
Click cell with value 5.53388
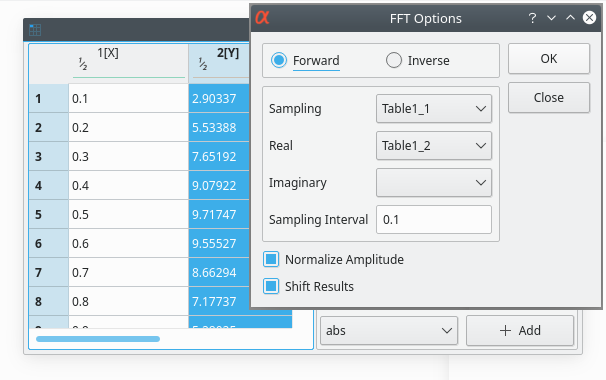(x=219, y=128)
